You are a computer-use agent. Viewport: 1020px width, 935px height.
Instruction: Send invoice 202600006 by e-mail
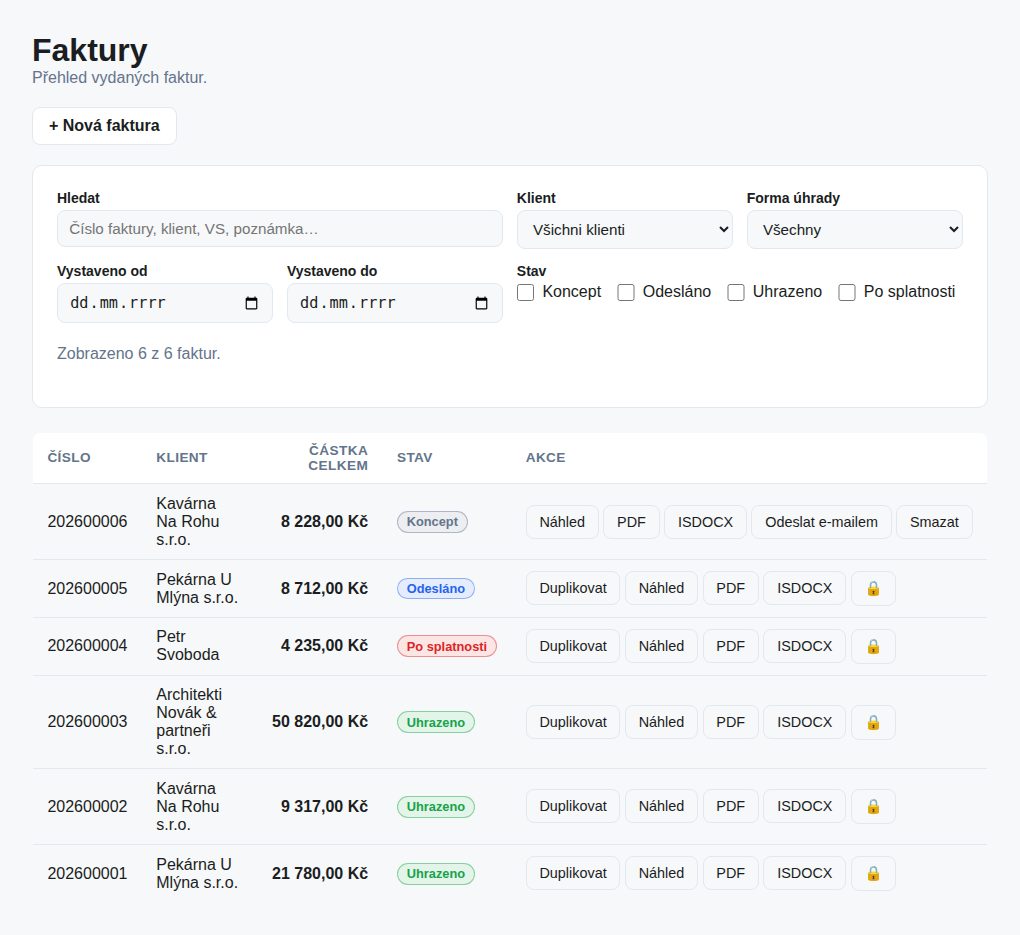point(821,522)
